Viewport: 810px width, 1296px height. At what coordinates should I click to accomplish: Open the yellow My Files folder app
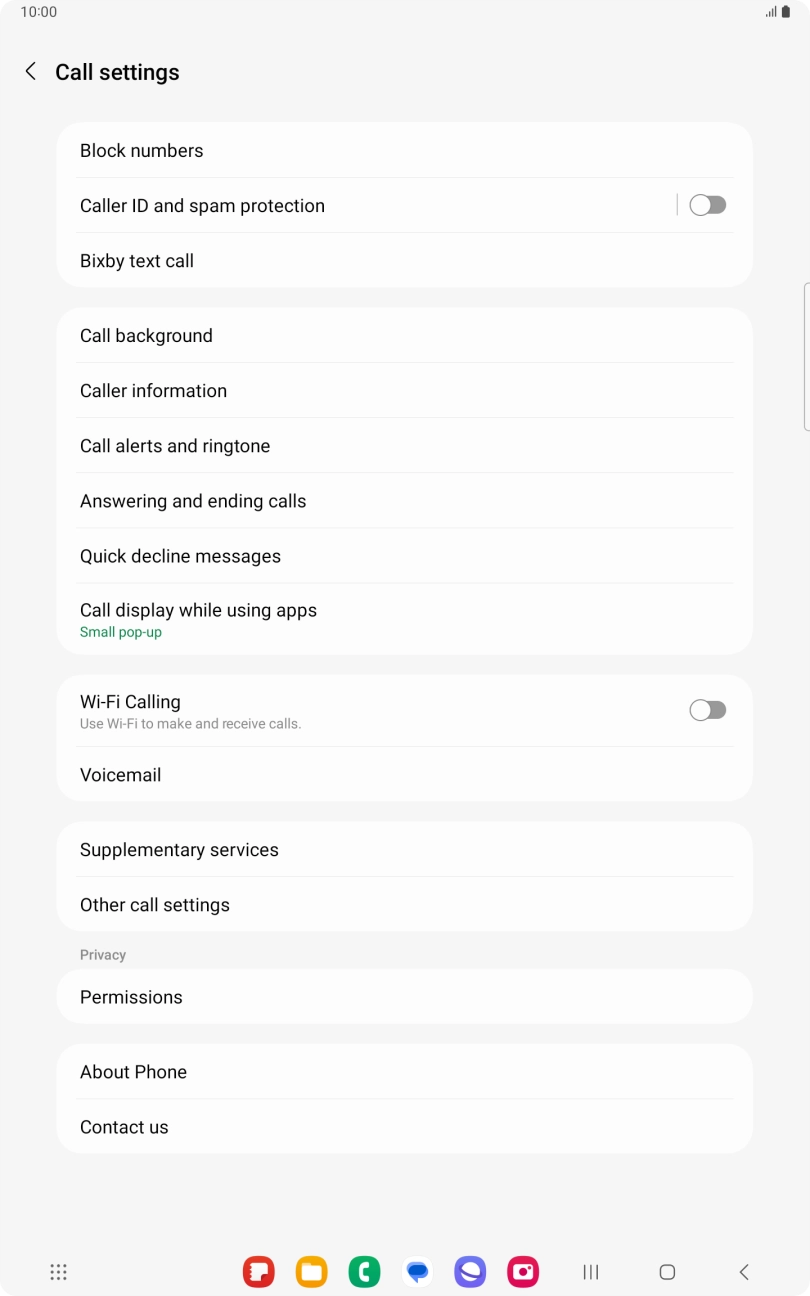pos(312,1272)
